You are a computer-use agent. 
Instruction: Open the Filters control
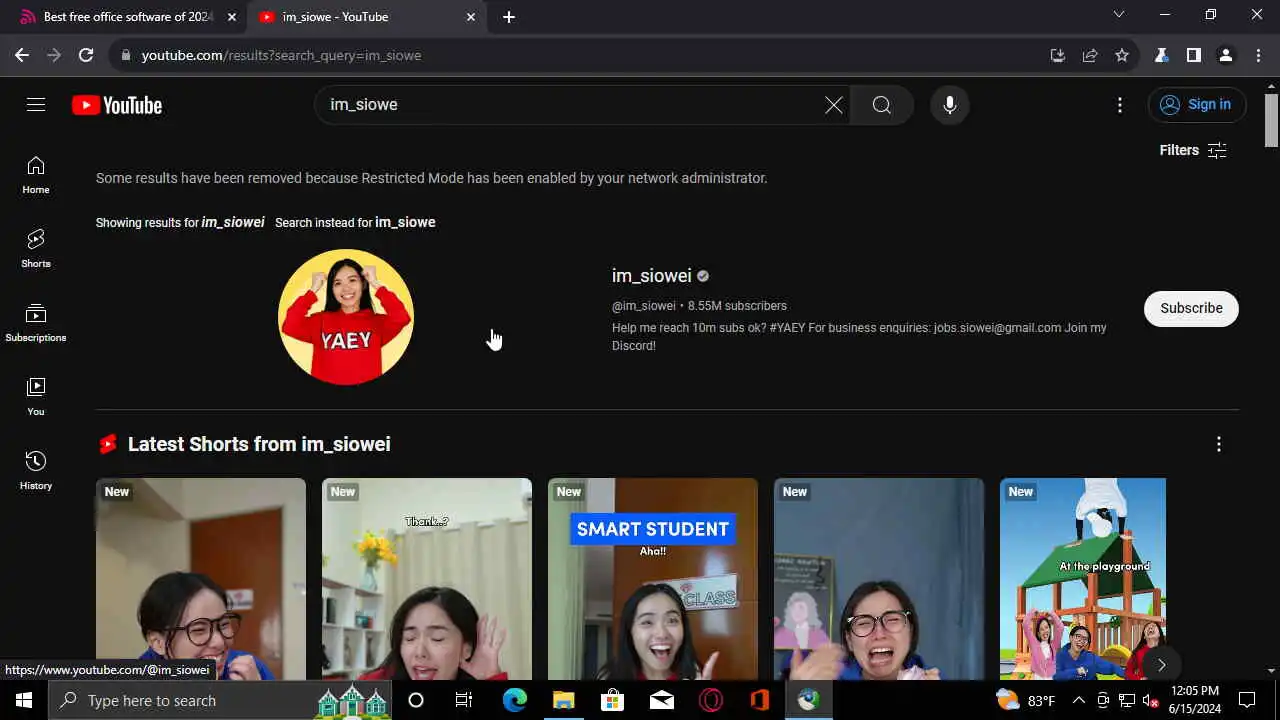1193,150
